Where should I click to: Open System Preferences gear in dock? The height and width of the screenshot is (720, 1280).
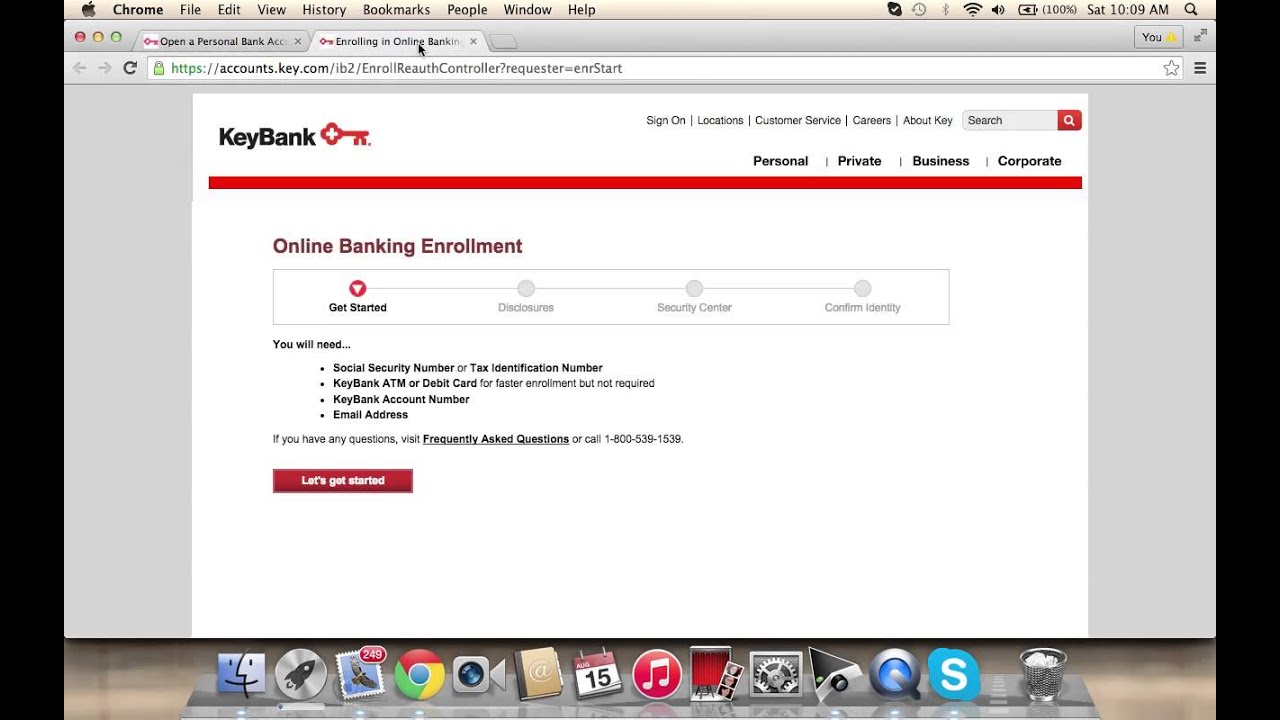coord(776,676)
